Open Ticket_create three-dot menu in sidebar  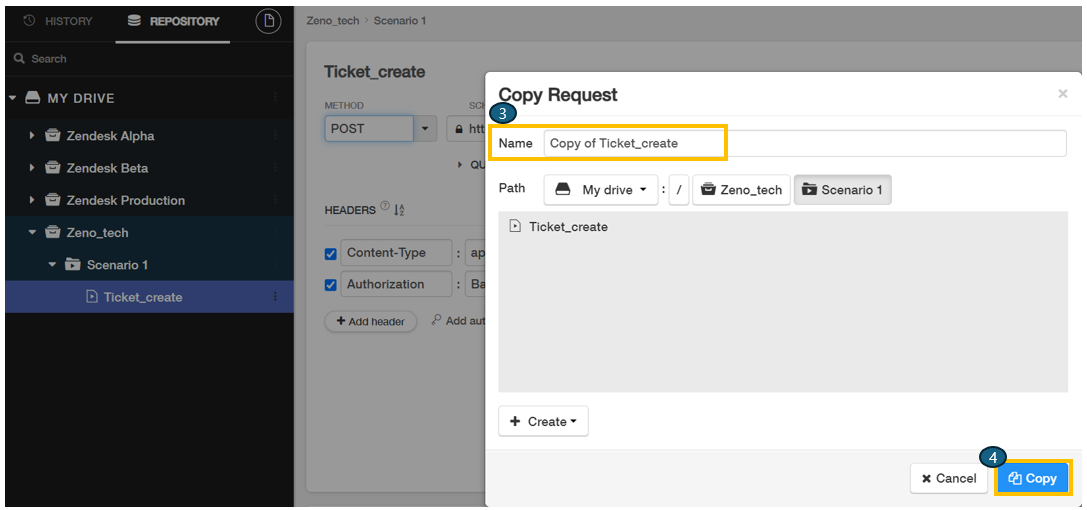275,297
